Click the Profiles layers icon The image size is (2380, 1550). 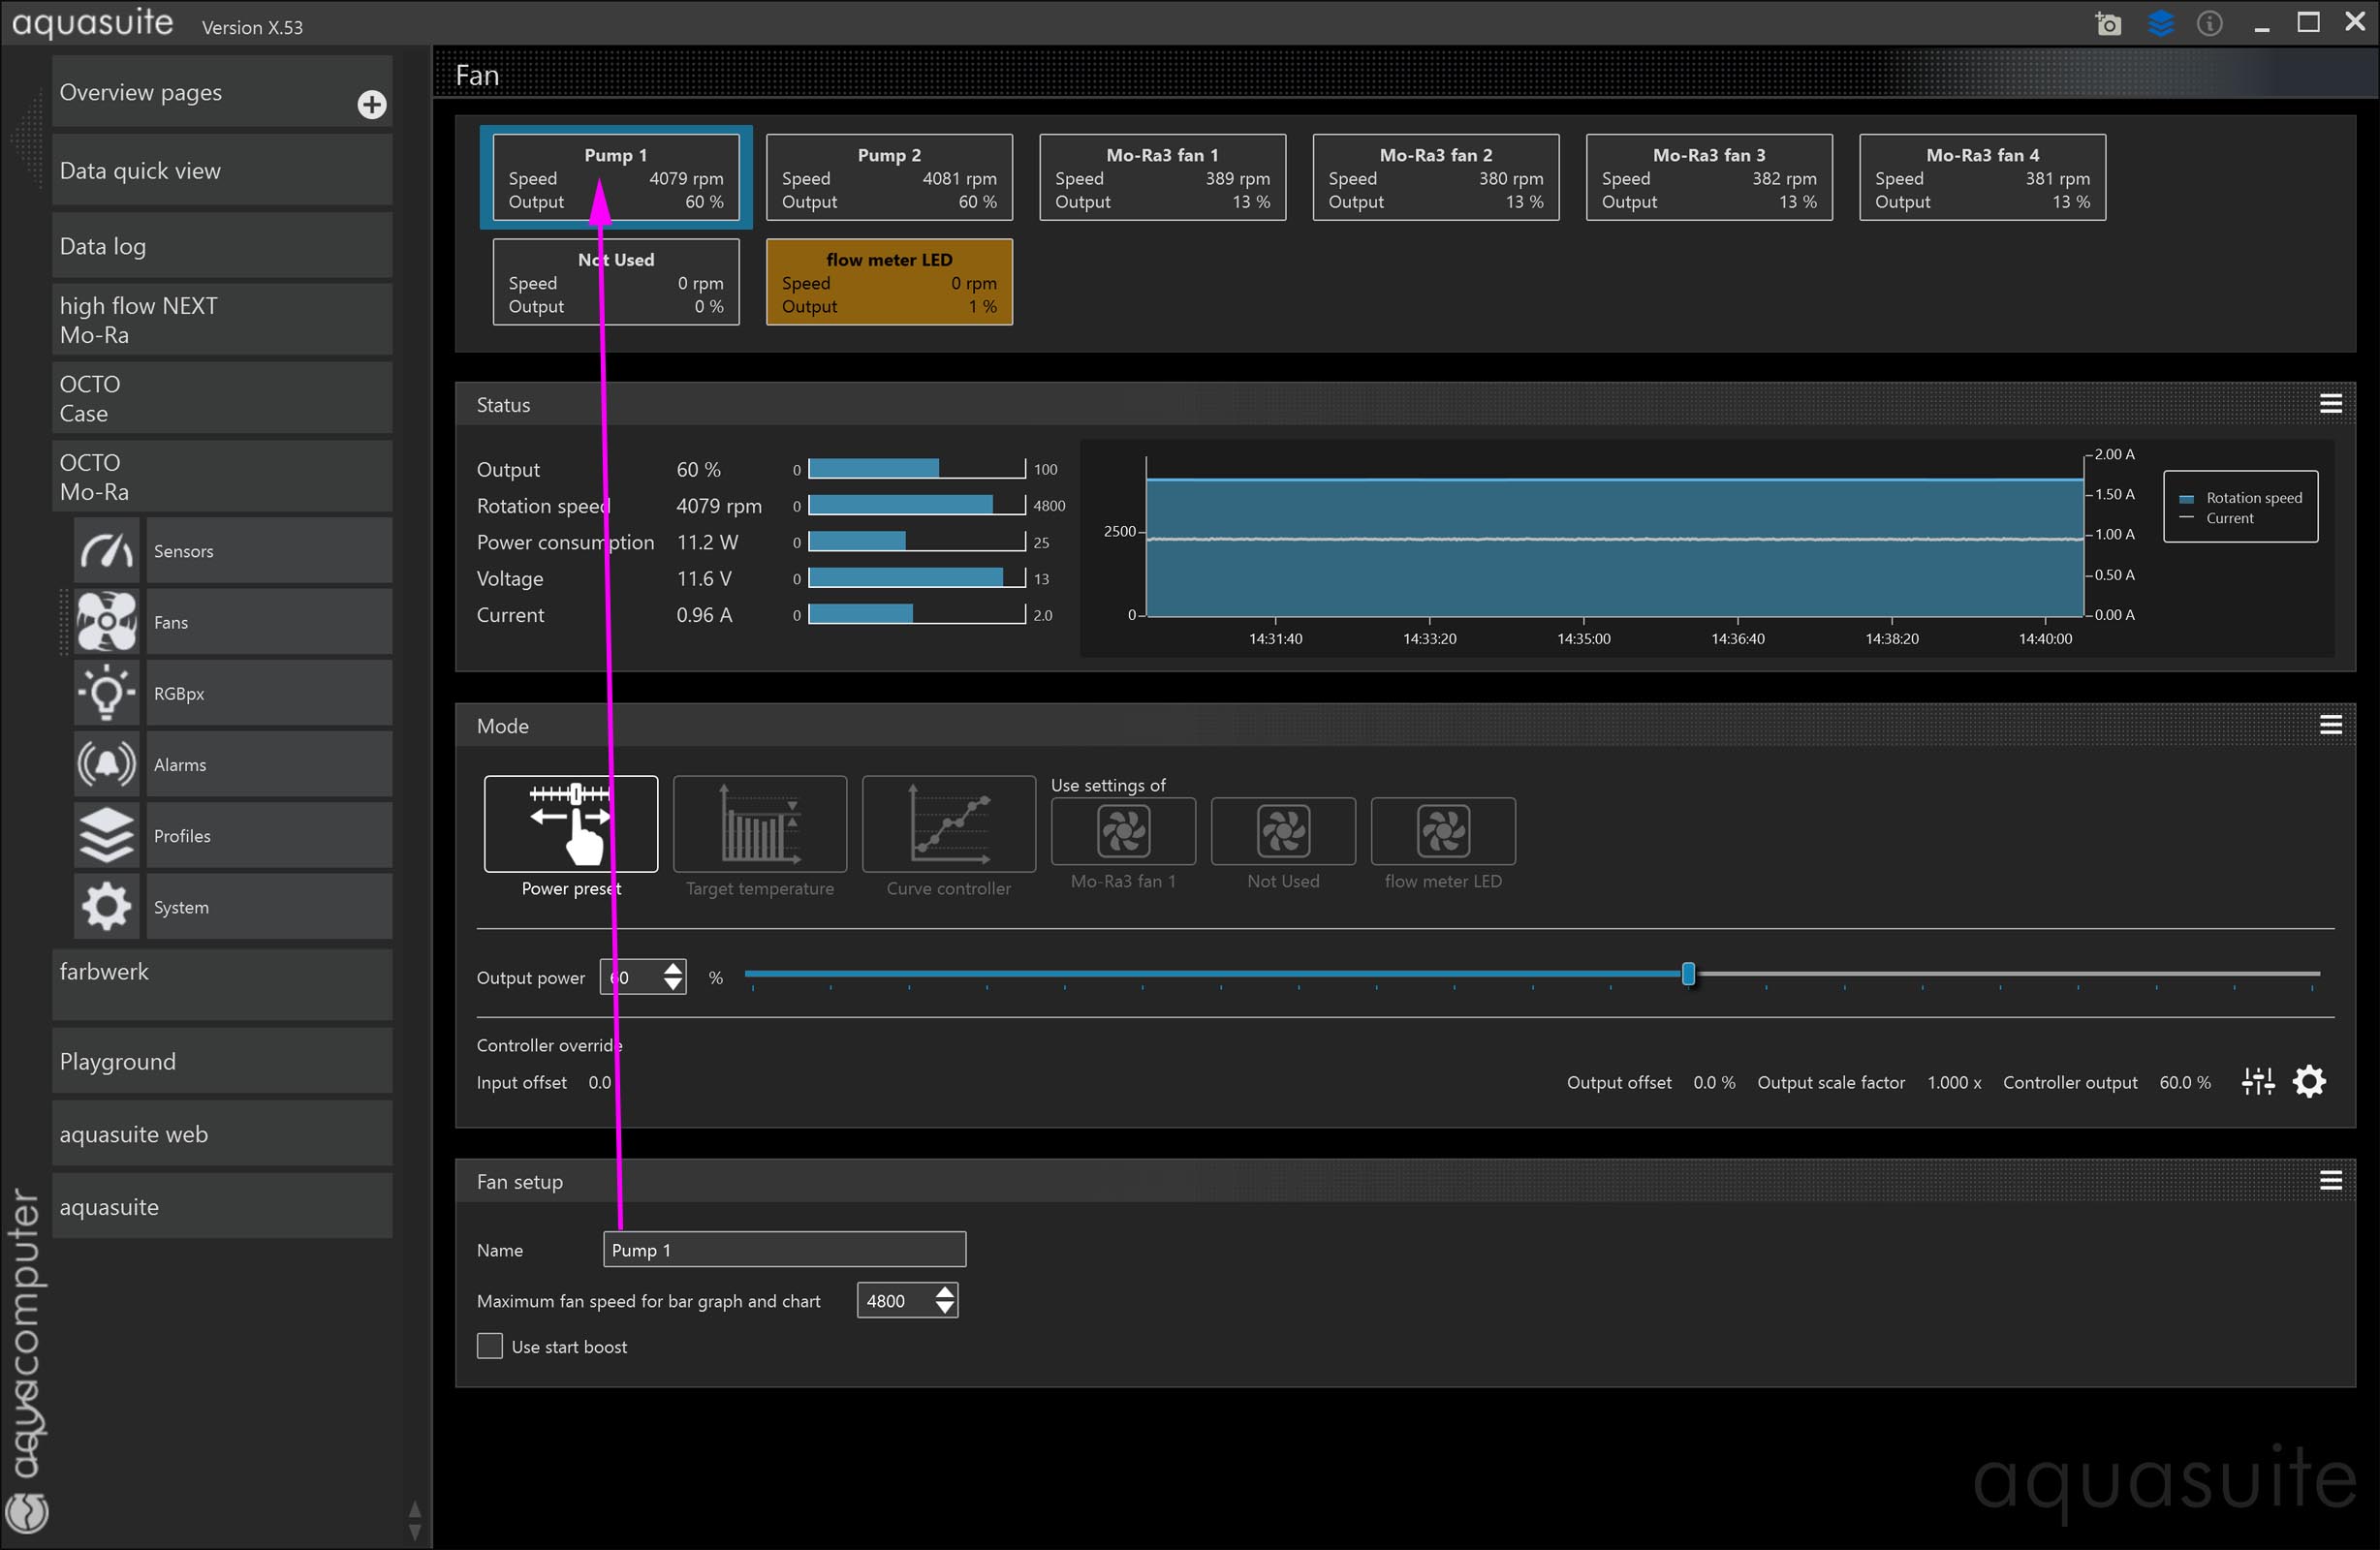pyautogui.click(x=106, y=836)
